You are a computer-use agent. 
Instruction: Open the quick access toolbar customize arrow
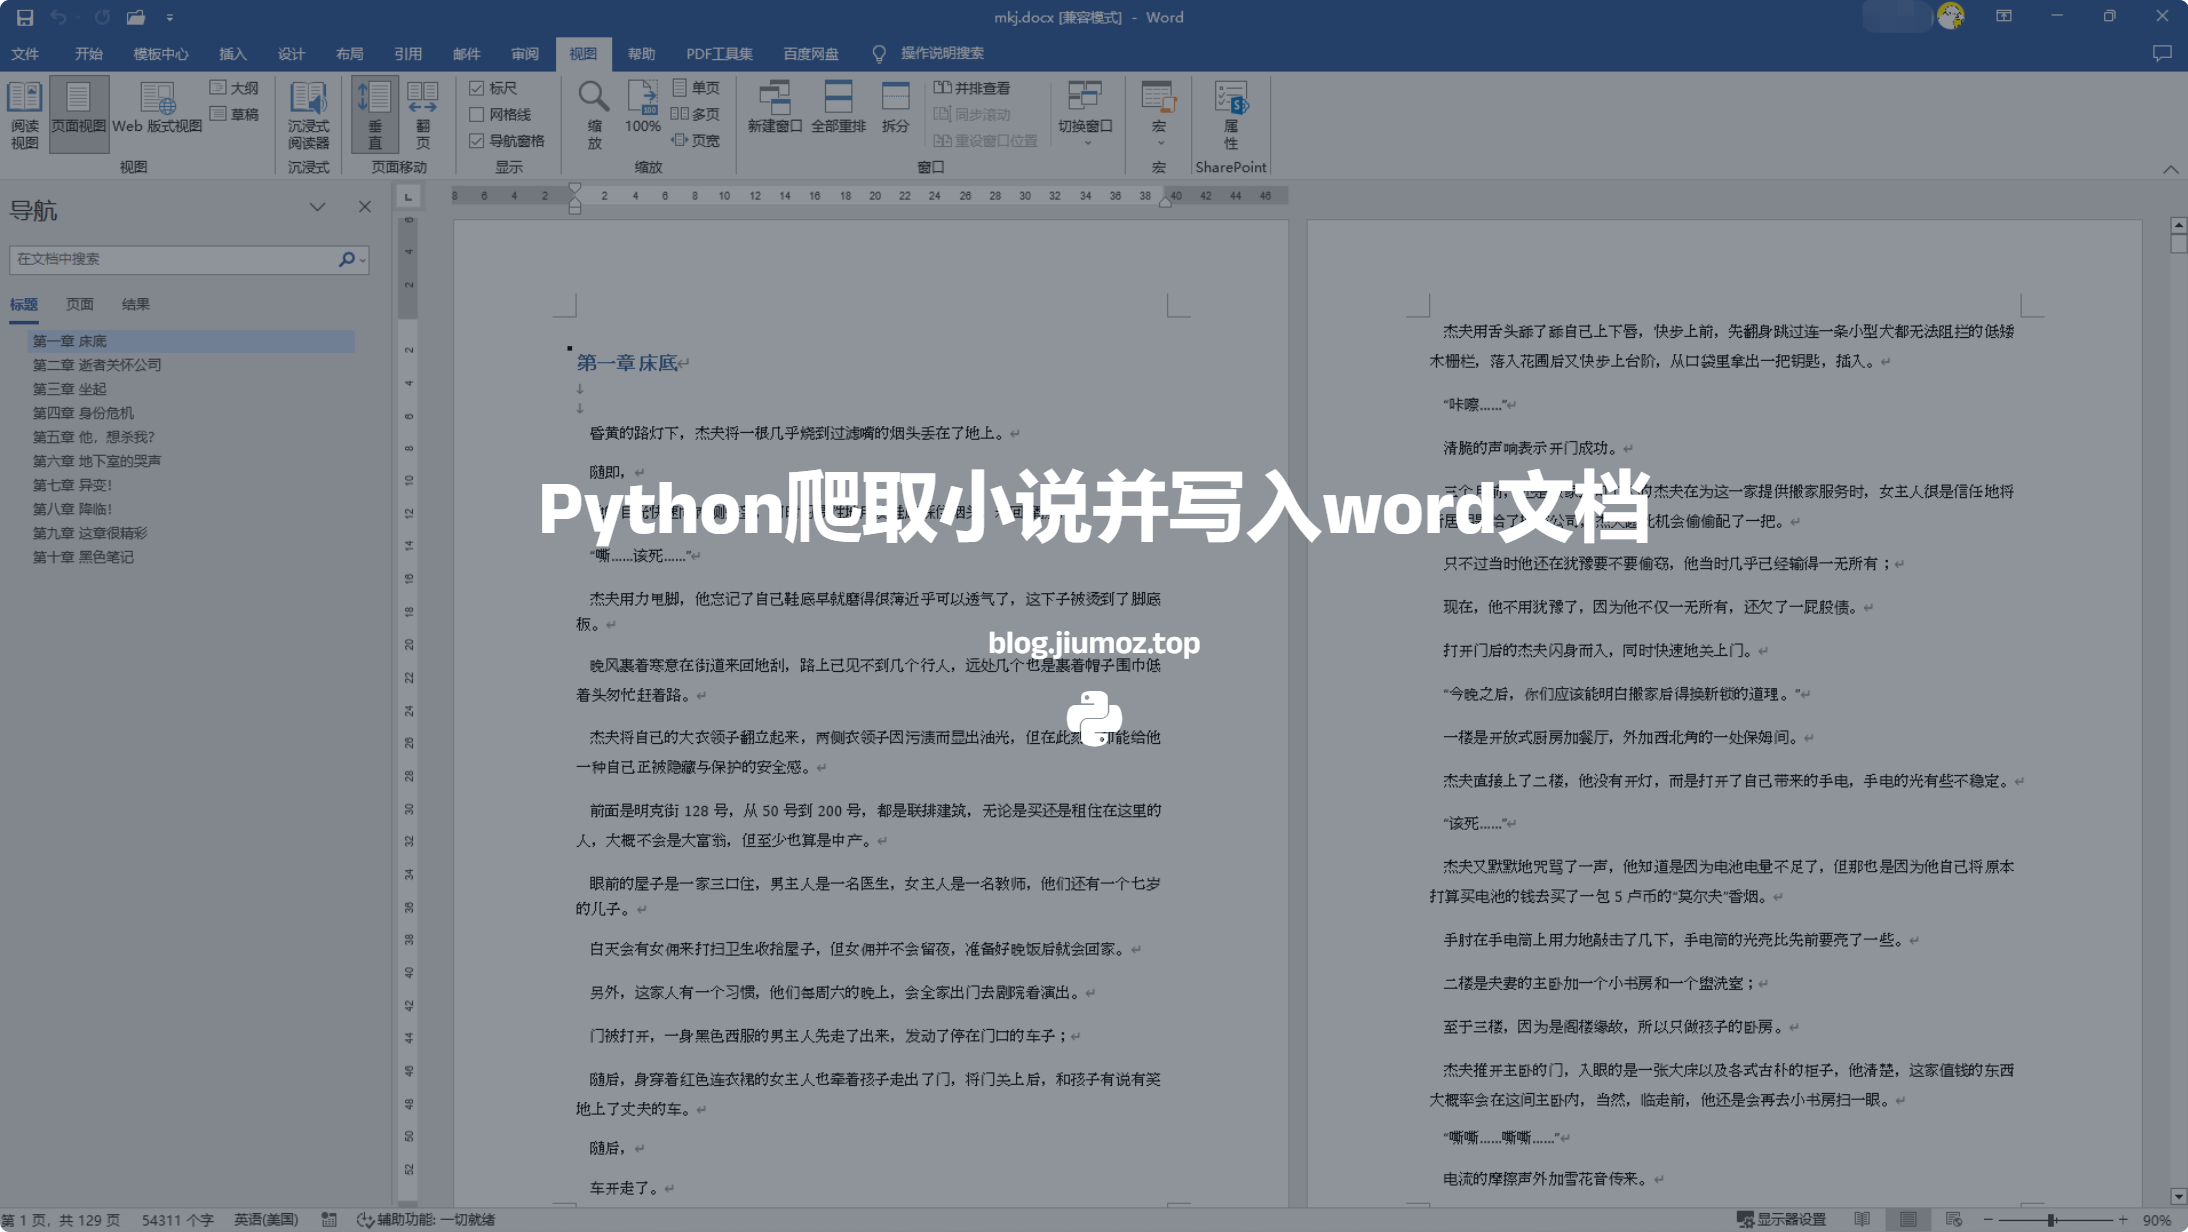pyautogui.click(x=170, y=18)
